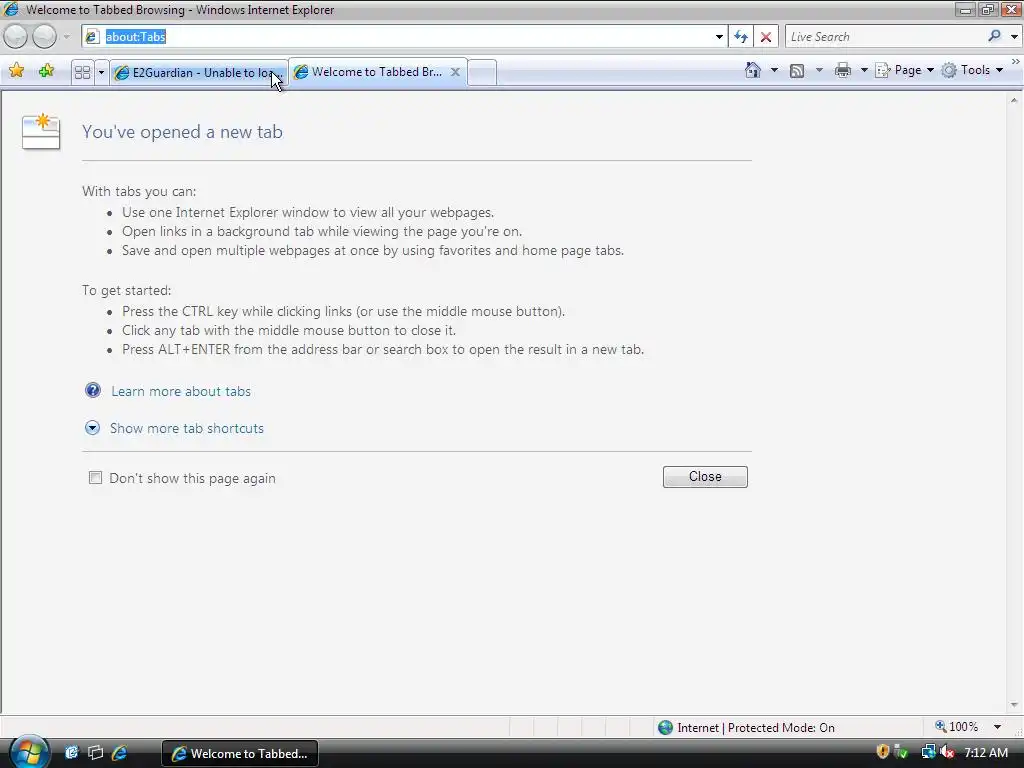Click the Close button on page
The image size is (1024, 768).
tap(705, 477)
